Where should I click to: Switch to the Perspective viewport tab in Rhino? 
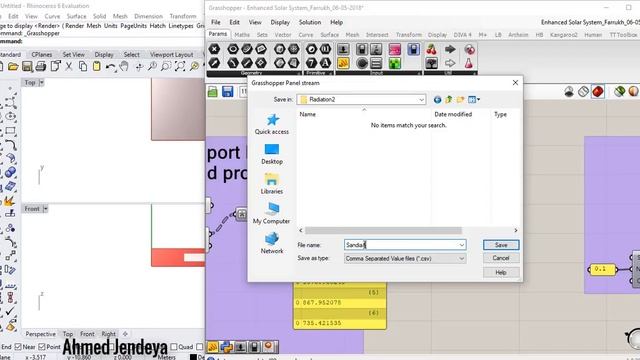[x=40, y=334]
